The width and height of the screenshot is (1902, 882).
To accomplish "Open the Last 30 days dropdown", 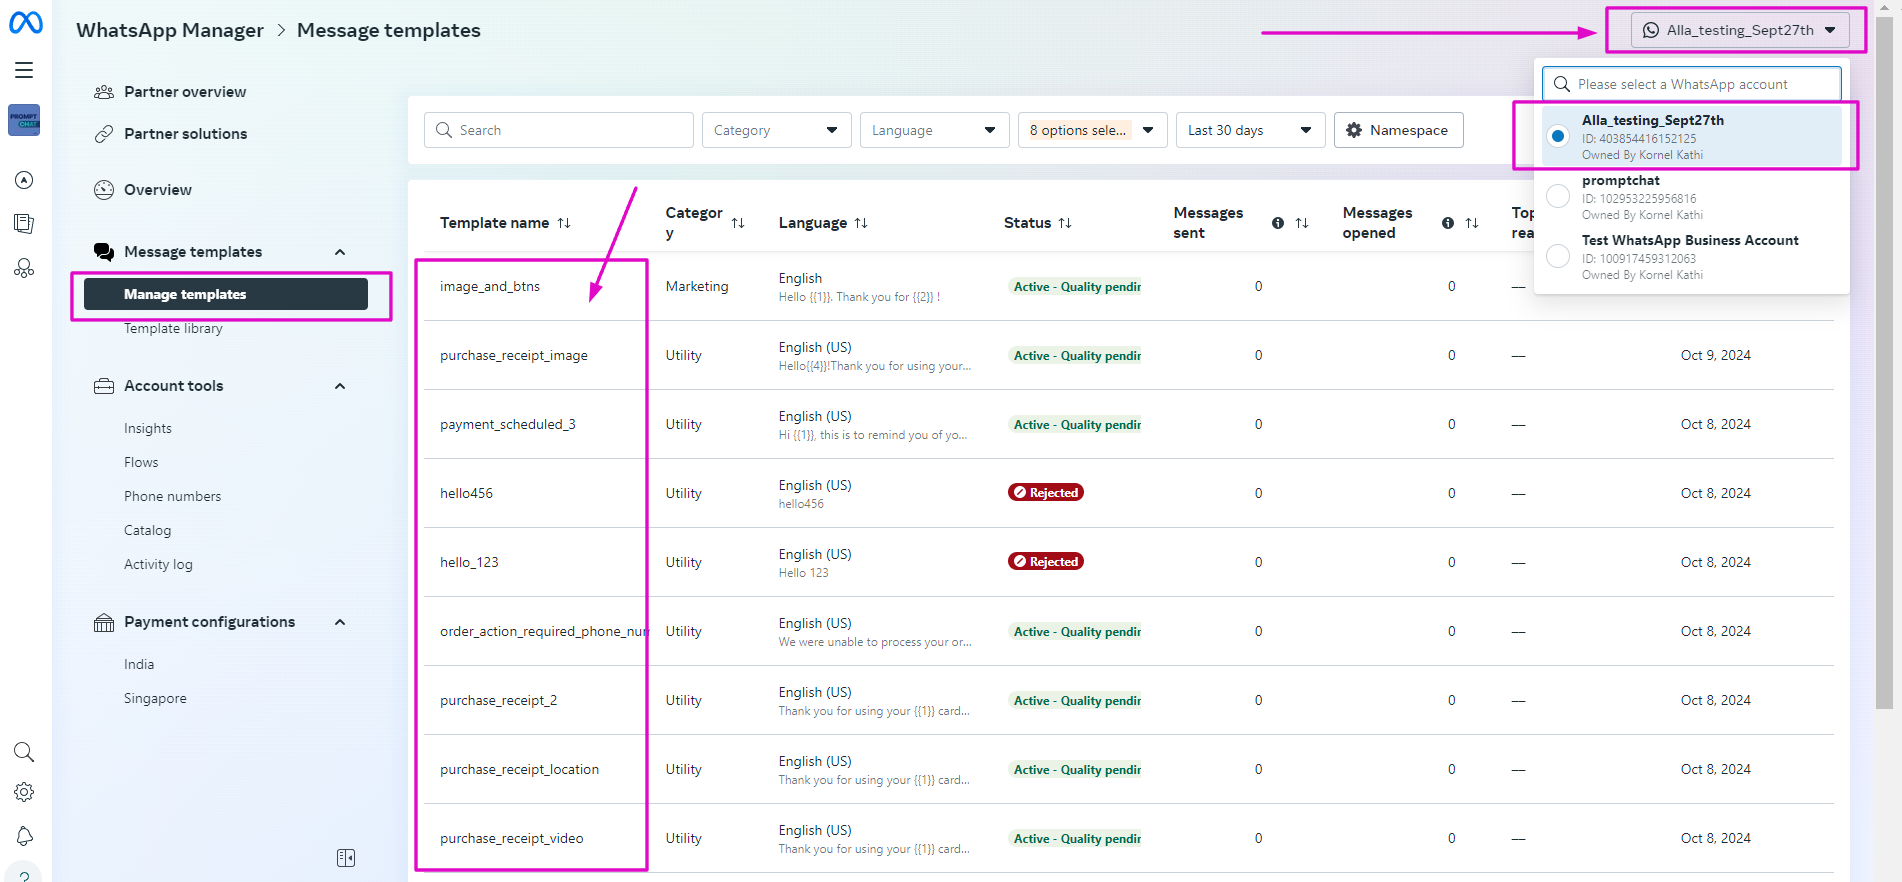I will [x=1249, y=130].
